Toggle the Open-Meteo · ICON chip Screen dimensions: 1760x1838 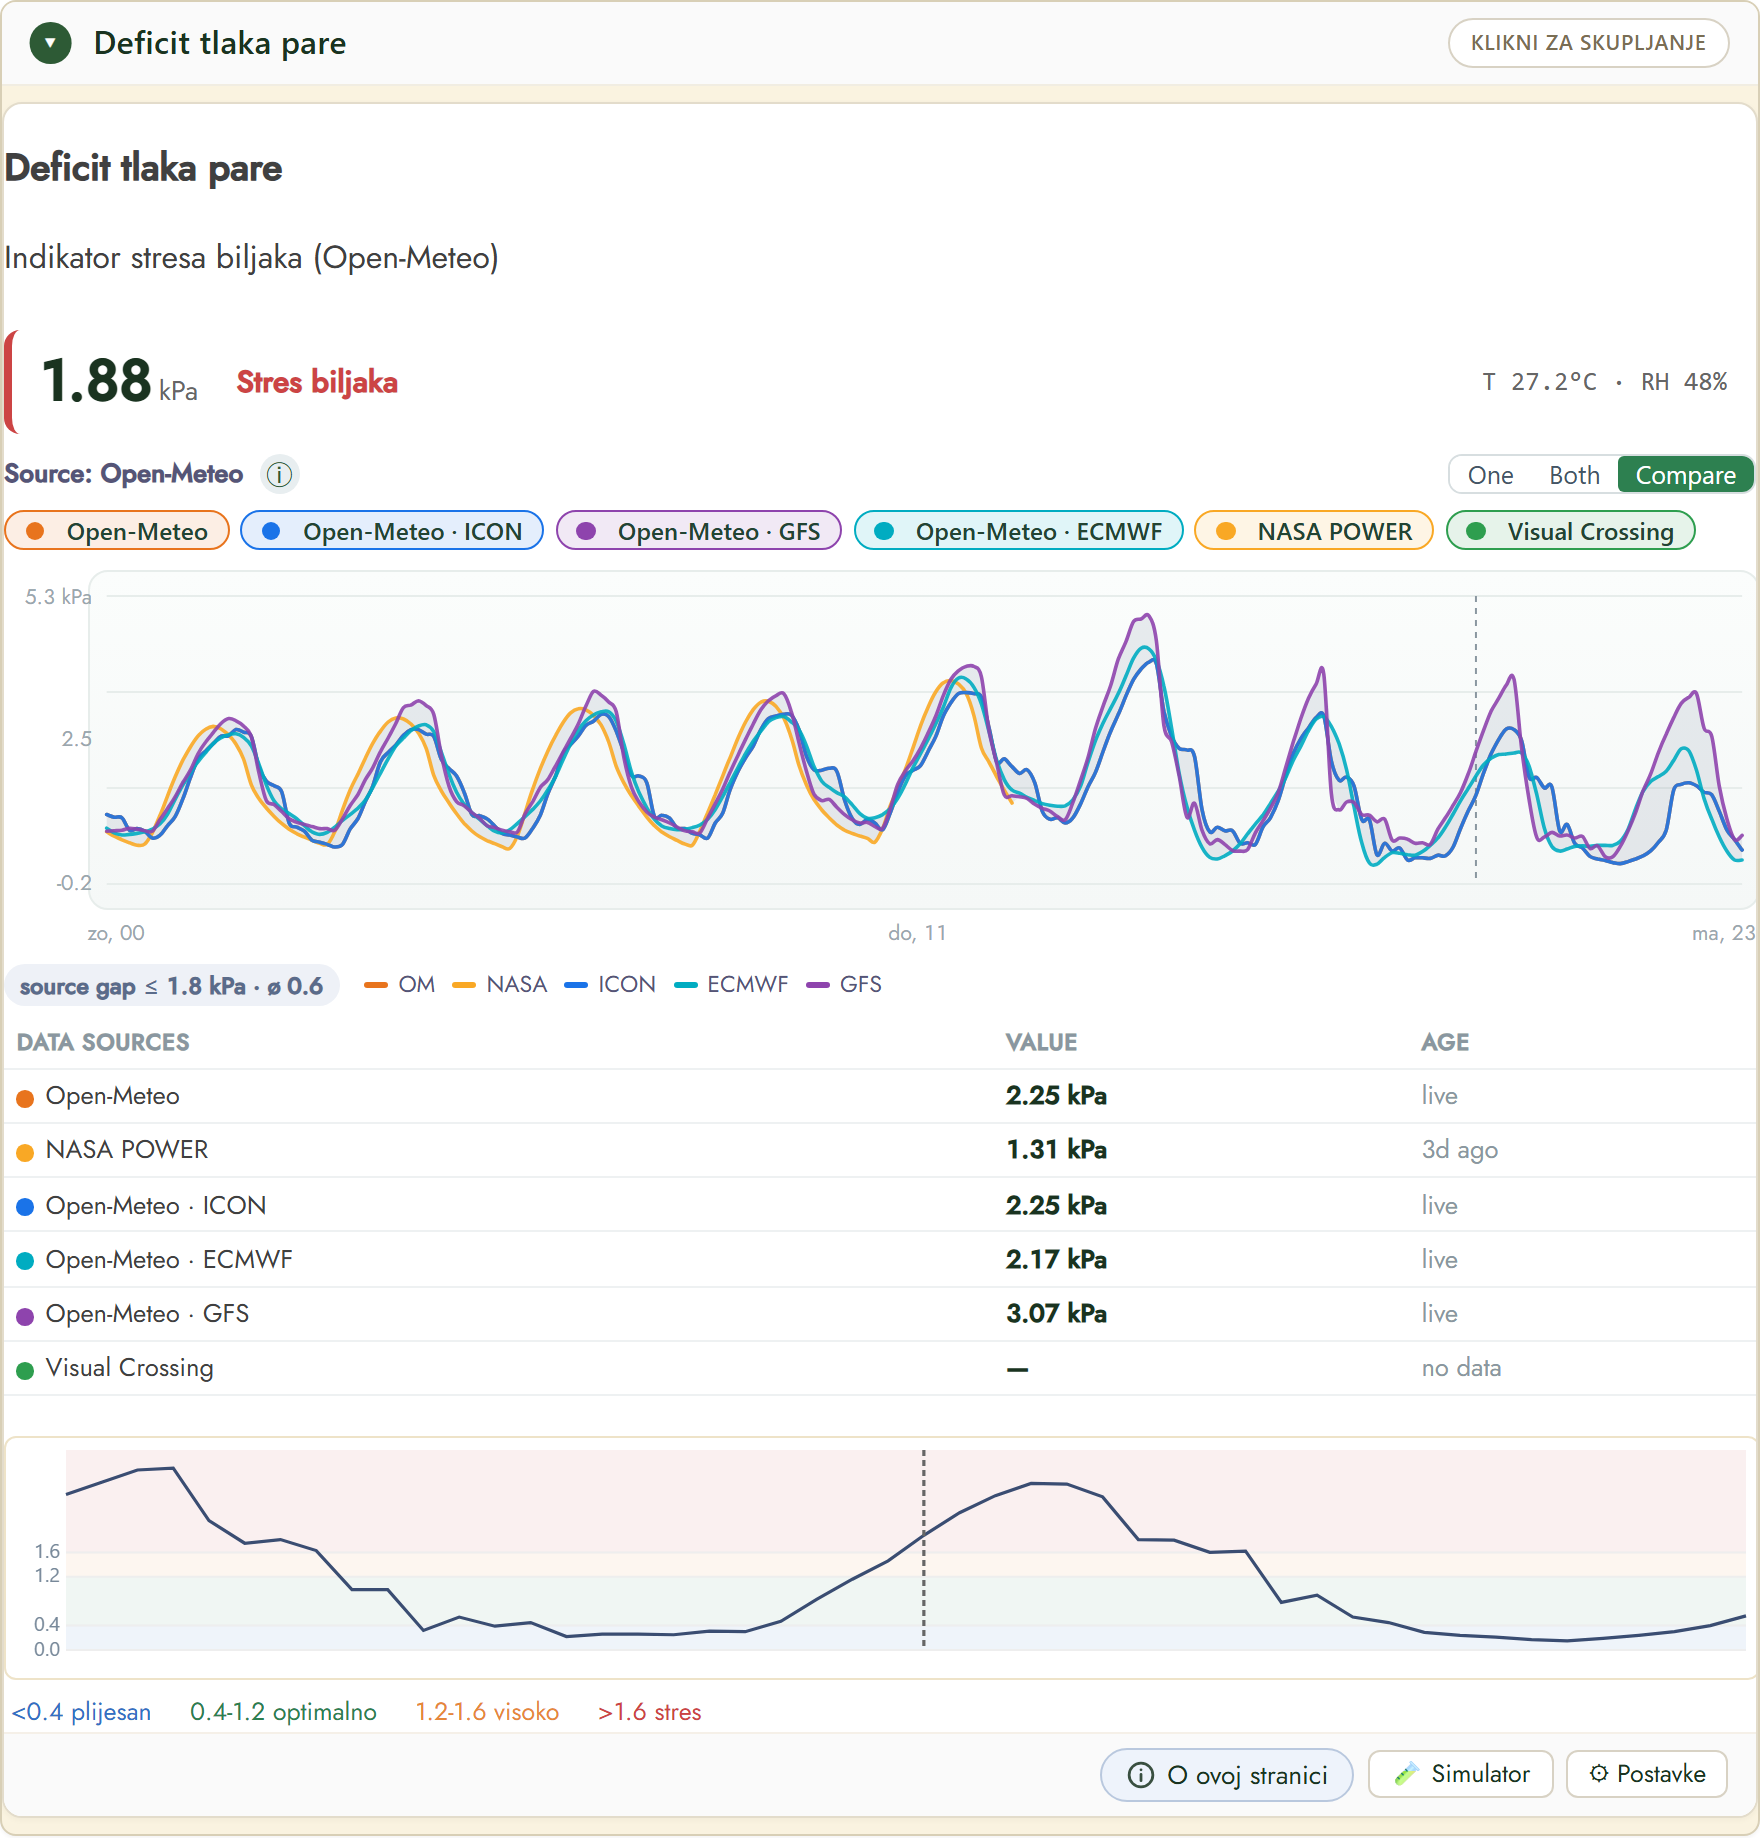click(x=392, y=531)
